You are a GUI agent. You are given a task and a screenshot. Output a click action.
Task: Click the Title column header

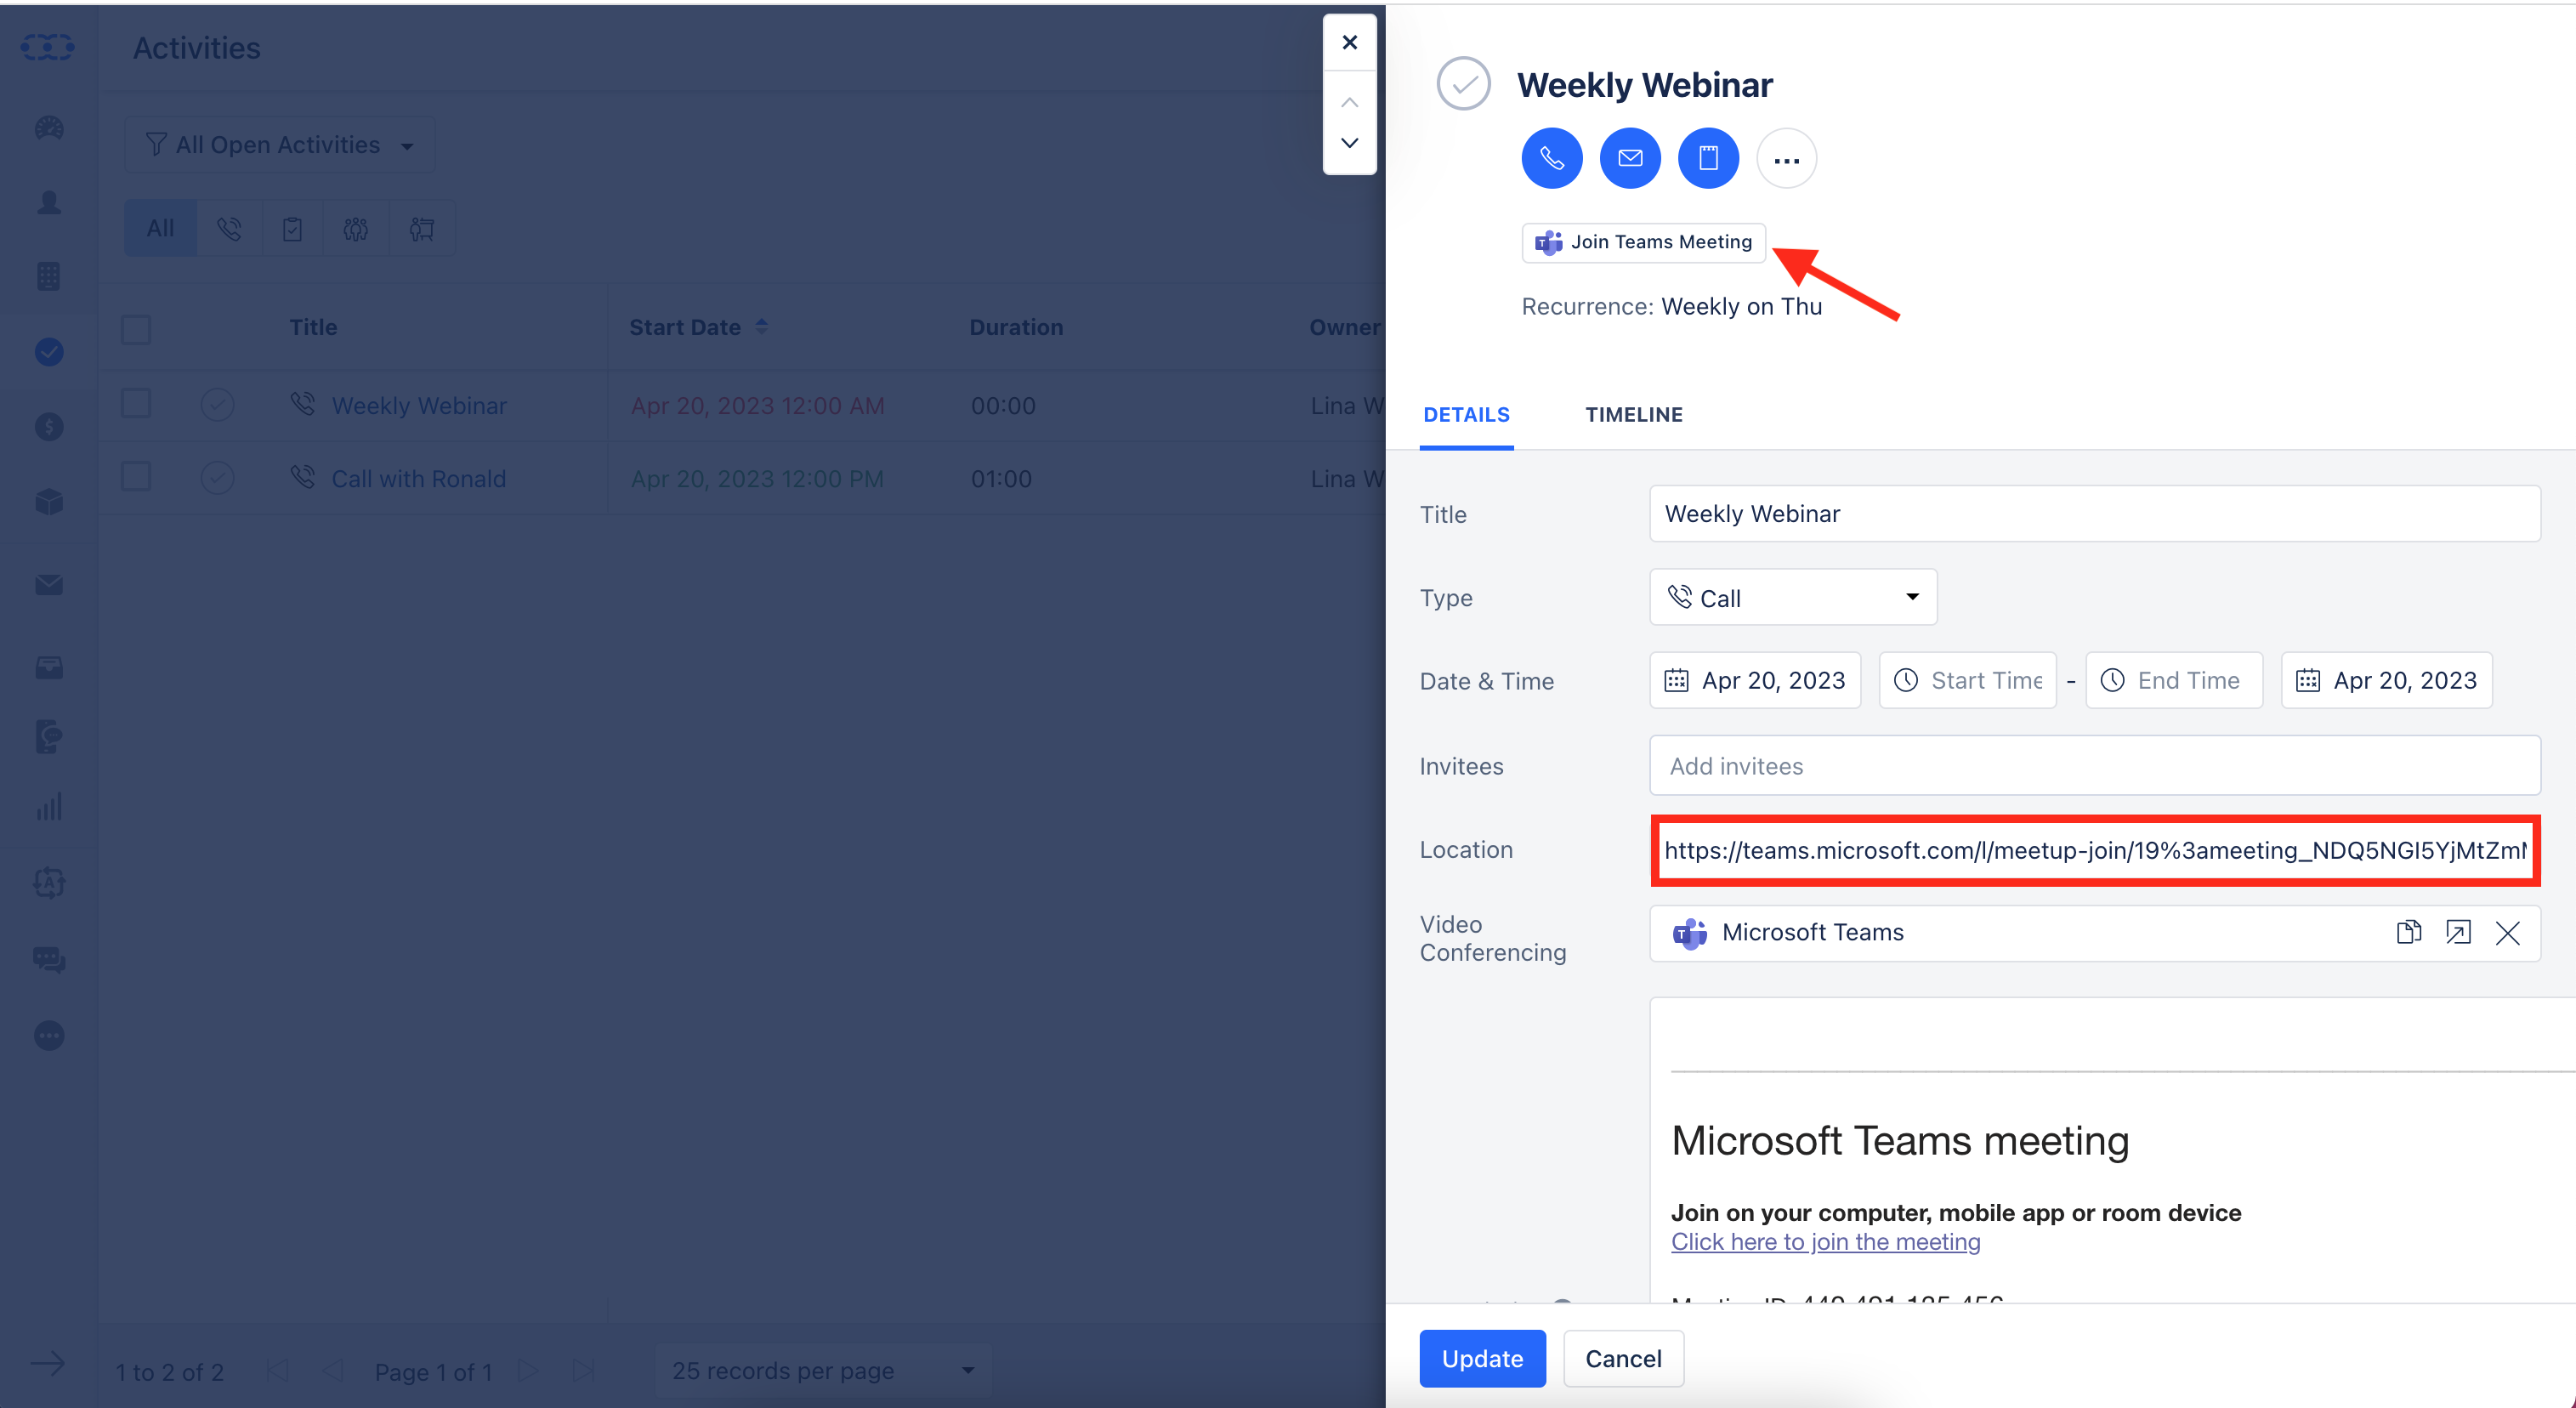tap(313, 327)
